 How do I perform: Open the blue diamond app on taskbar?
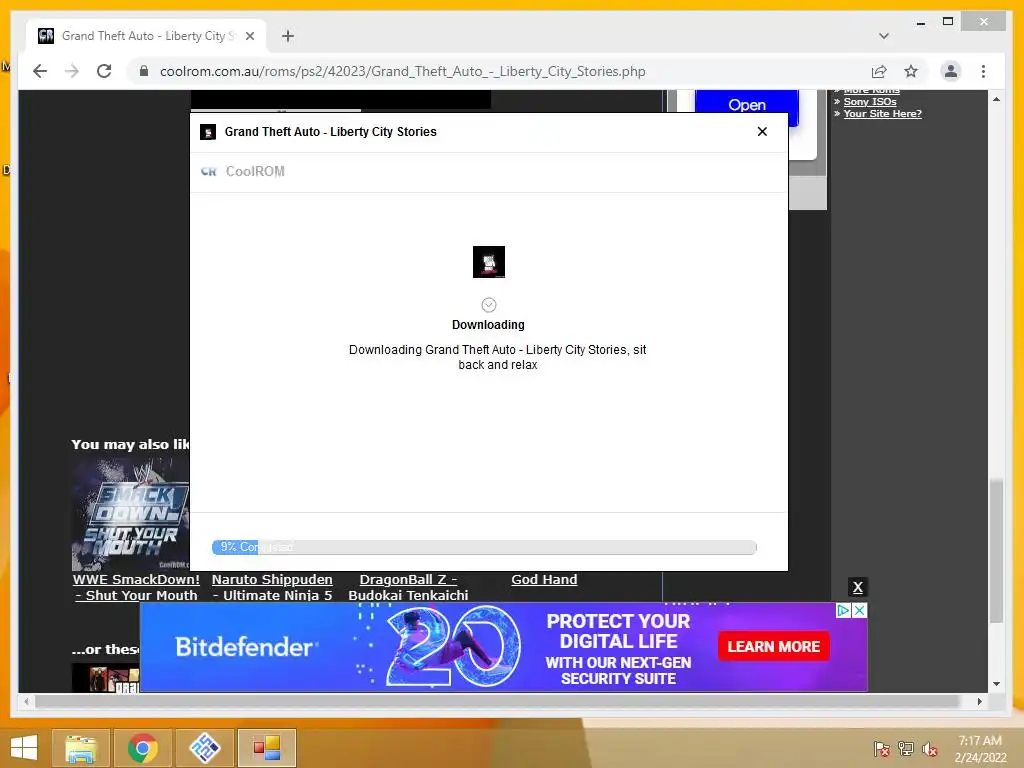pyautogui.click(x=204, y=748)
